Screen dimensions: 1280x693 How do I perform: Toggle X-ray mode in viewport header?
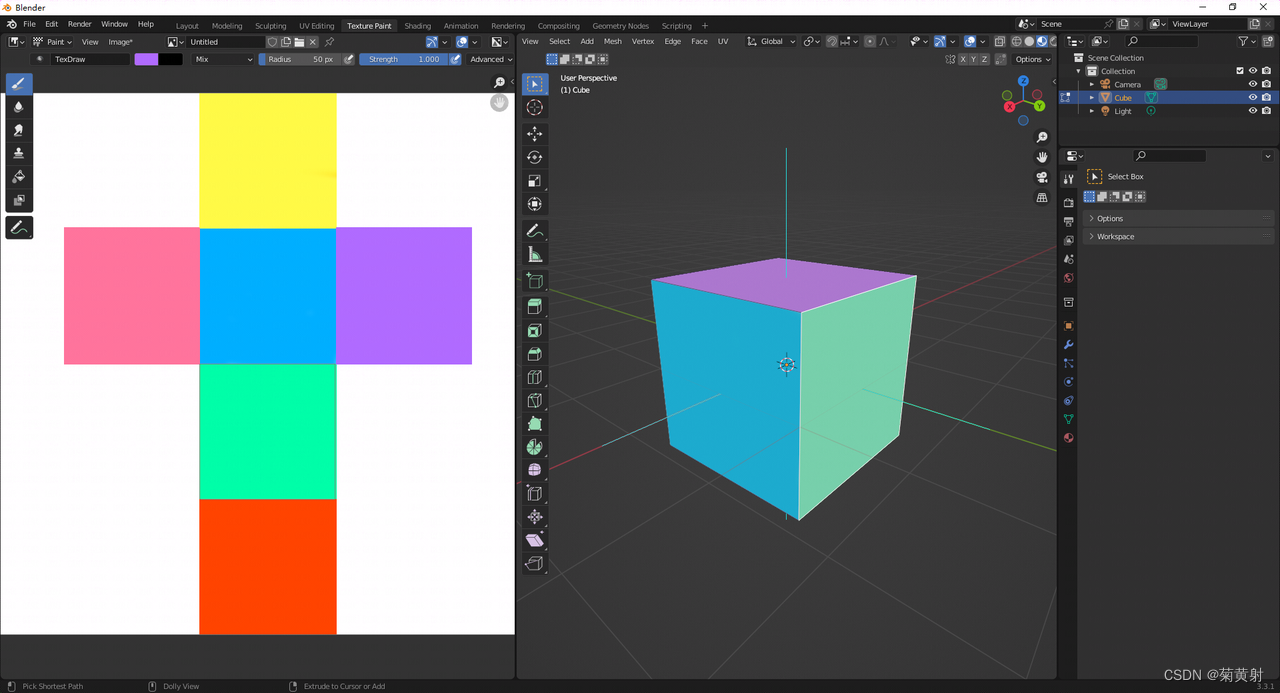point(1000,42)
